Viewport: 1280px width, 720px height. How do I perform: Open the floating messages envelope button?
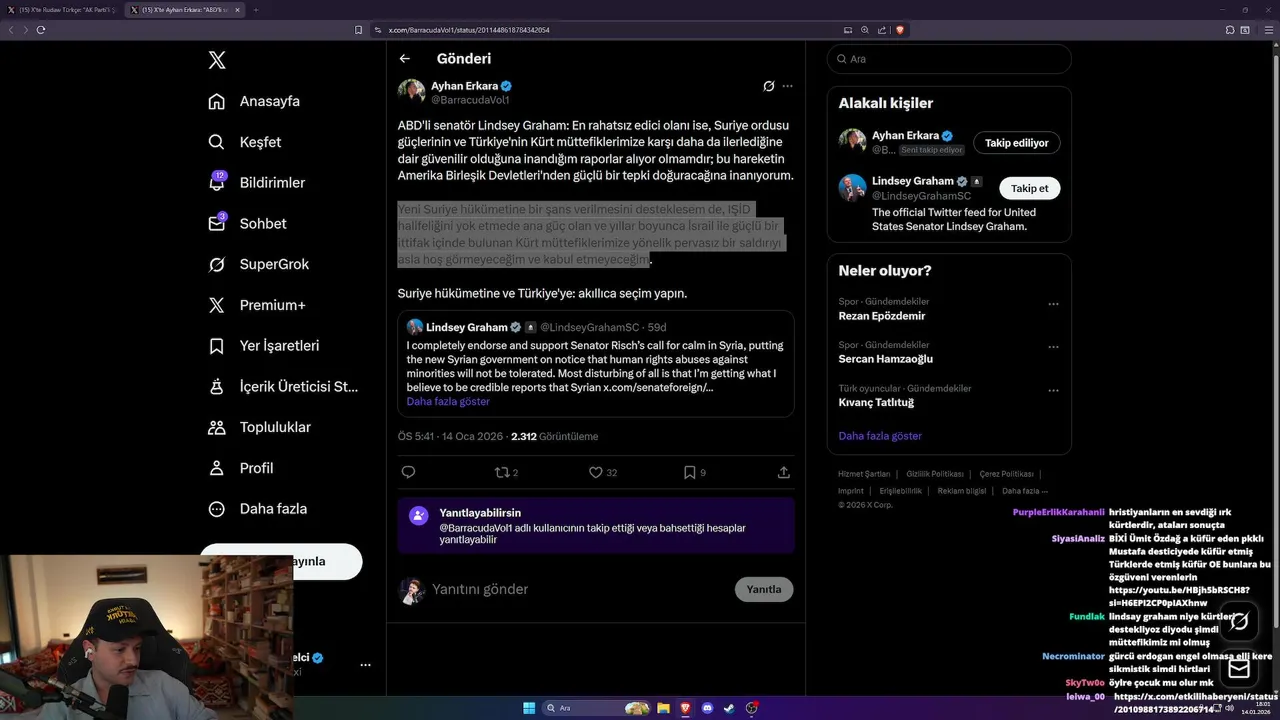pos(1239,668)
